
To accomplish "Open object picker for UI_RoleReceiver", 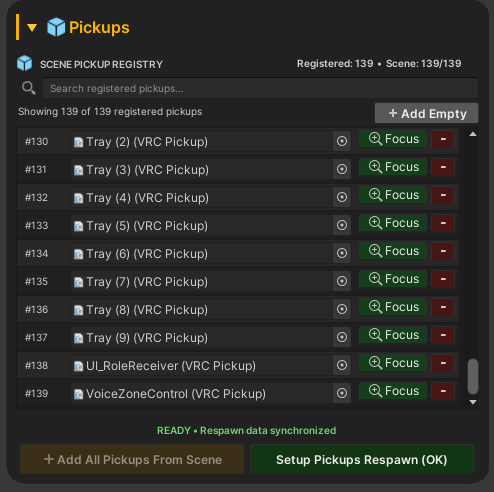I will point(342,365).
